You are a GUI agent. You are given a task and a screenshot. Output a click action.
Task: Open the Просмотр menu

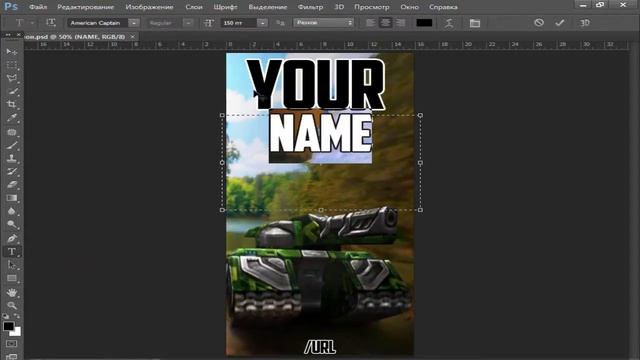click(372, 7)
